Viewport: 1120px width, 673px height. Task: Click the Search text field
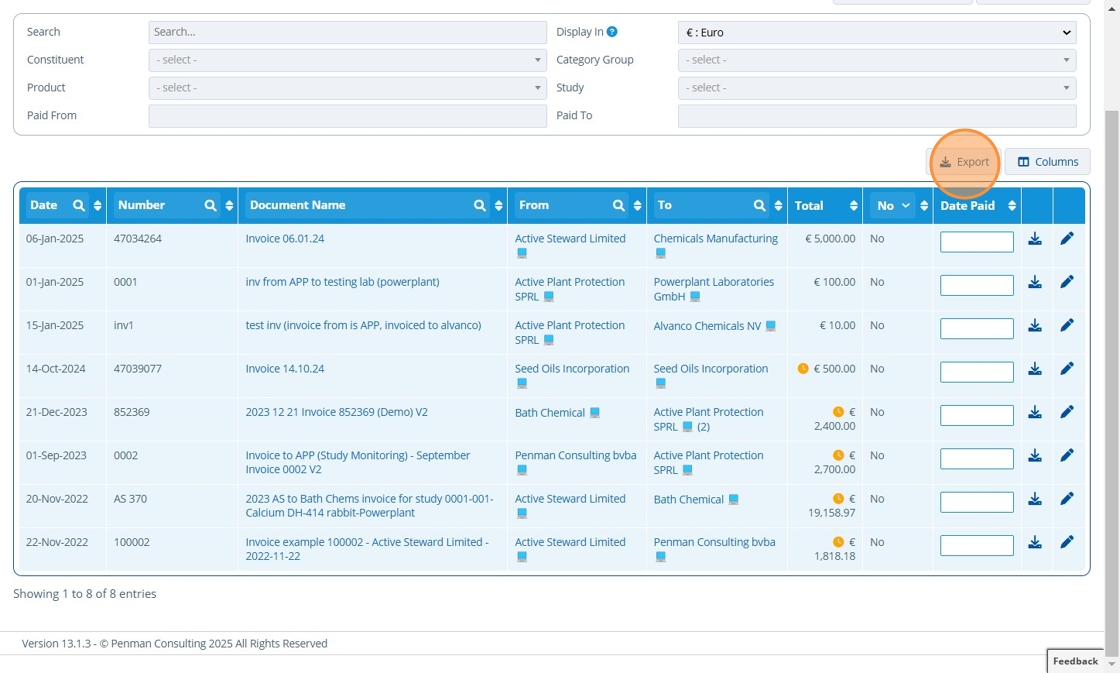347,32
